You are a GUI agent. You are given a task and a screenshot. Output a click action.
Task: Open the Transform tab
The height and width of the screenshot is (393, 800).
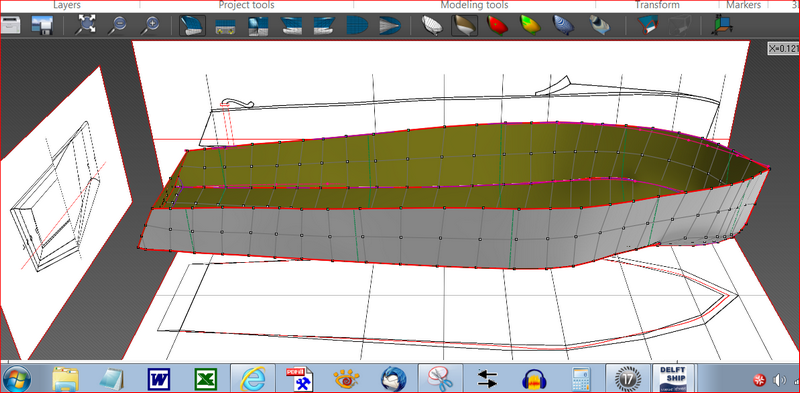click(x=657, y=5)
